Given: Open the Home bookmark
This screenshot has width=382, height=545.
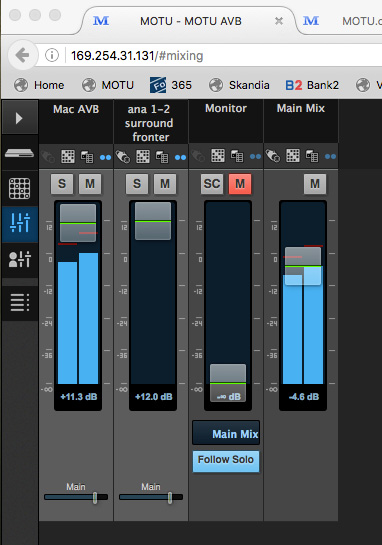Looking at the screenshot, I should [x=39, y=85].
